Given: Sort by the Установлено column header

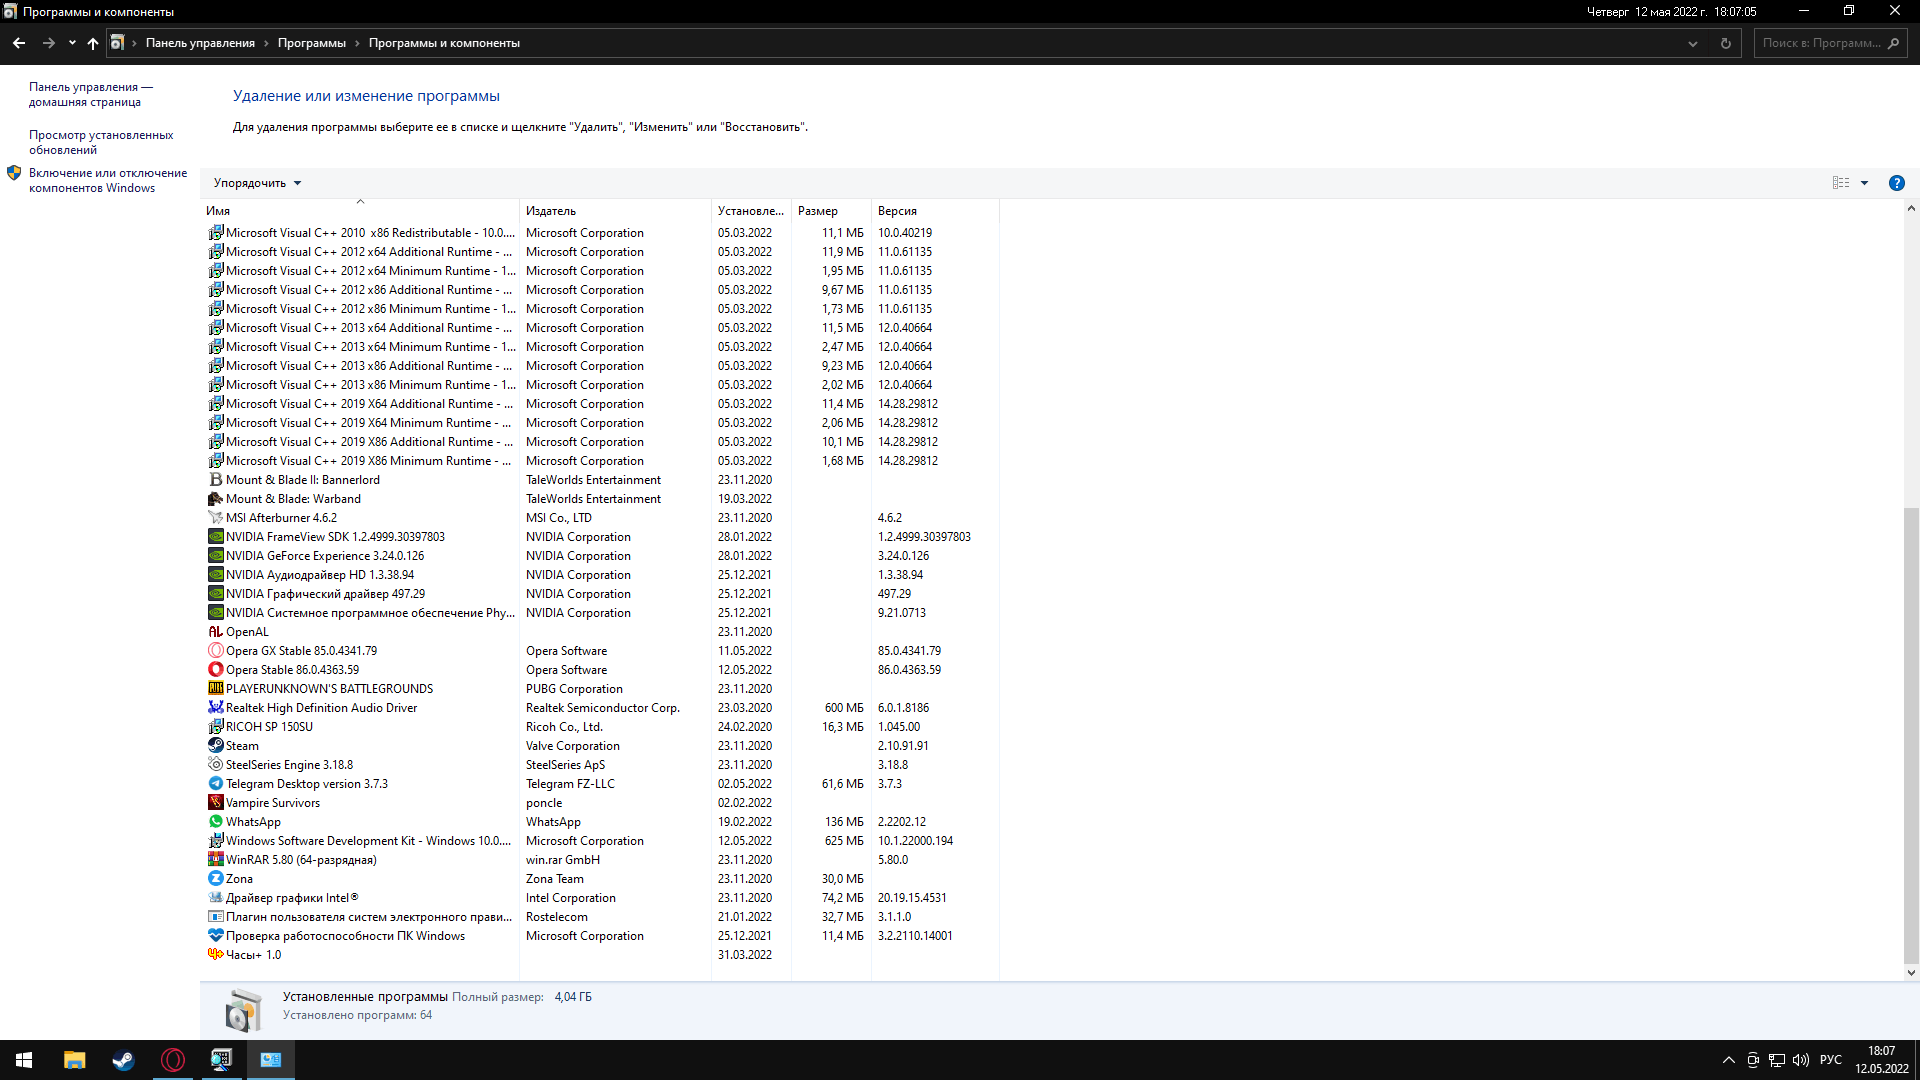Looking at the screenshot, I should (x=751, y=211).
